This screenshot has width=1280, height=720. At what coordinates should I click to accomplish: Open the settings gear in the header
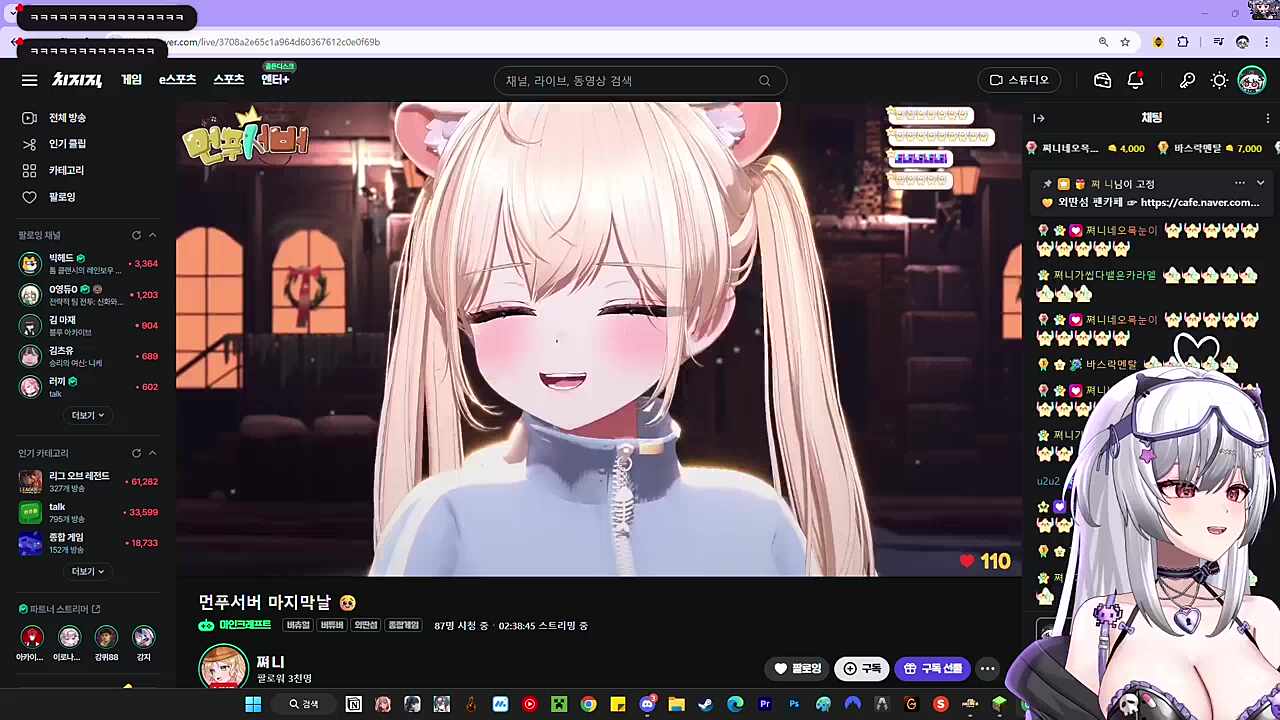1219,80
